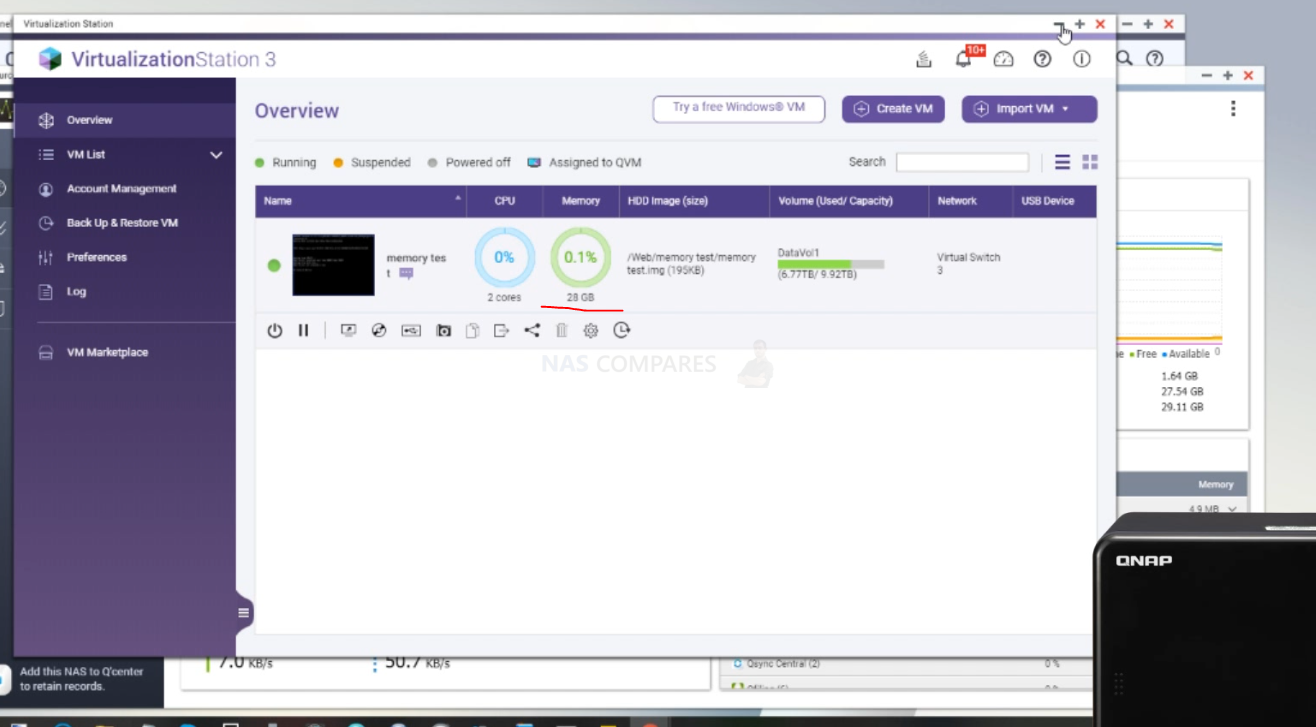This screenshot has height=727, width=1316.
Task: Pause the memory test VM
Action: pos(303,331)
